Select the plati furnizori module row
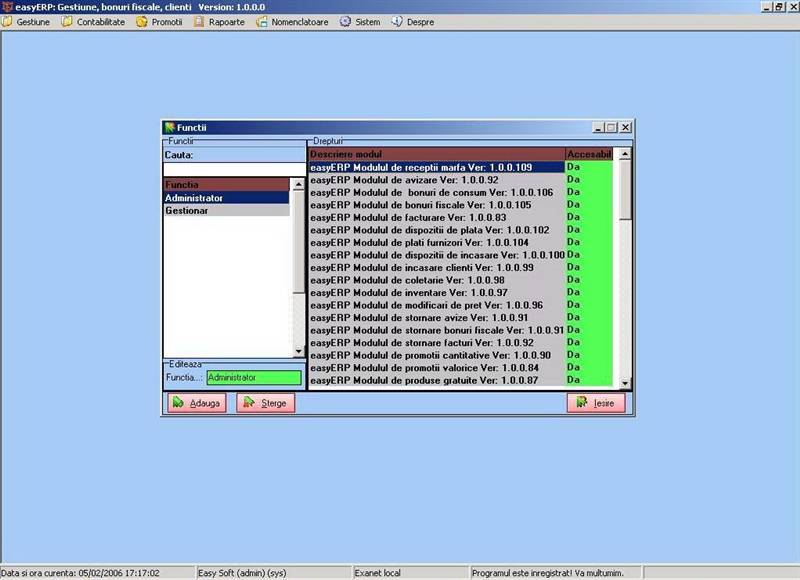The image size is (800, 580). tap(437, 242)
